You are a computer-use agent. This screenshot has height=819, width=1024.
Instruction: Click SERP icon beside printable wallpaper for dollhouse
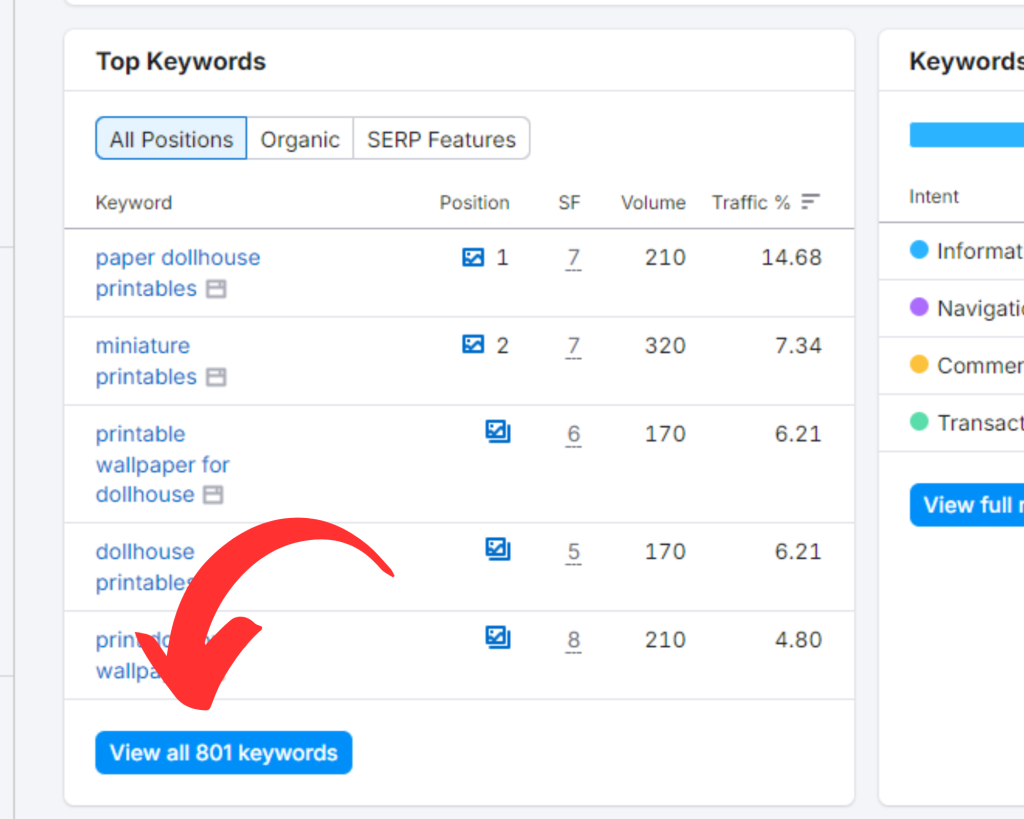point(212,495)
